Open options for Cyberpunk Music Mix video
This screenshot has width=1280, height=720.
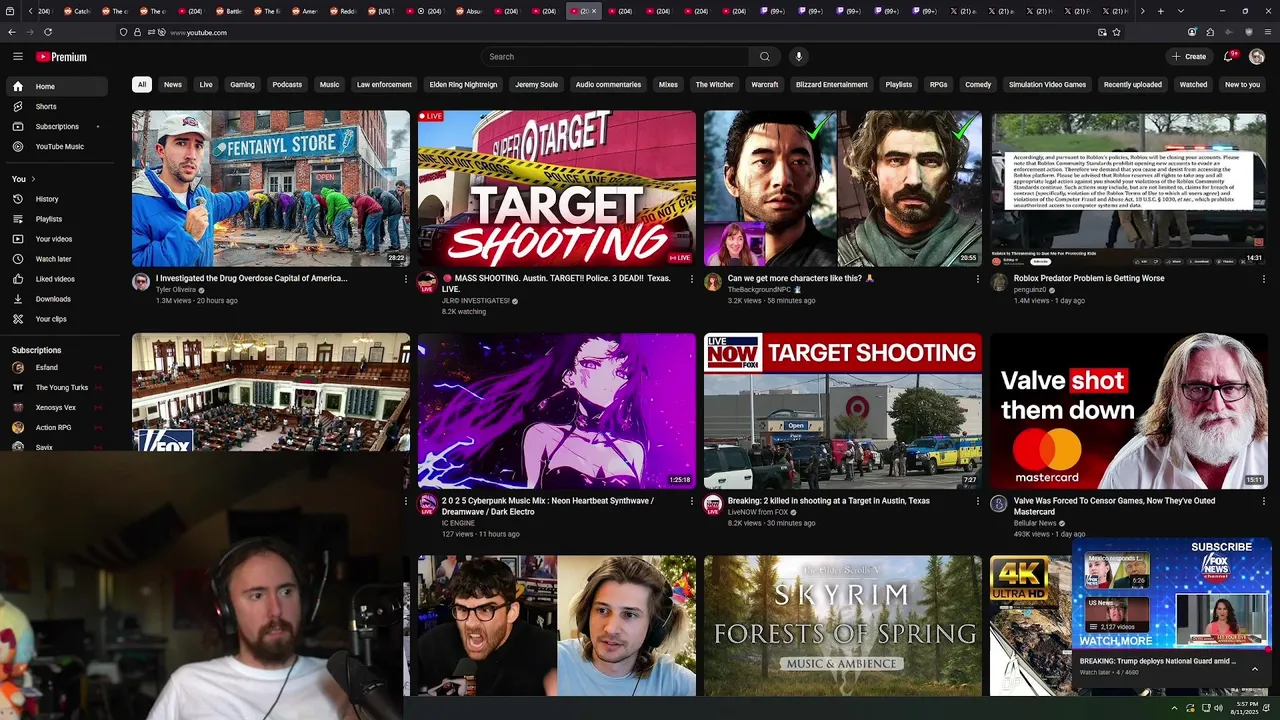691,501
